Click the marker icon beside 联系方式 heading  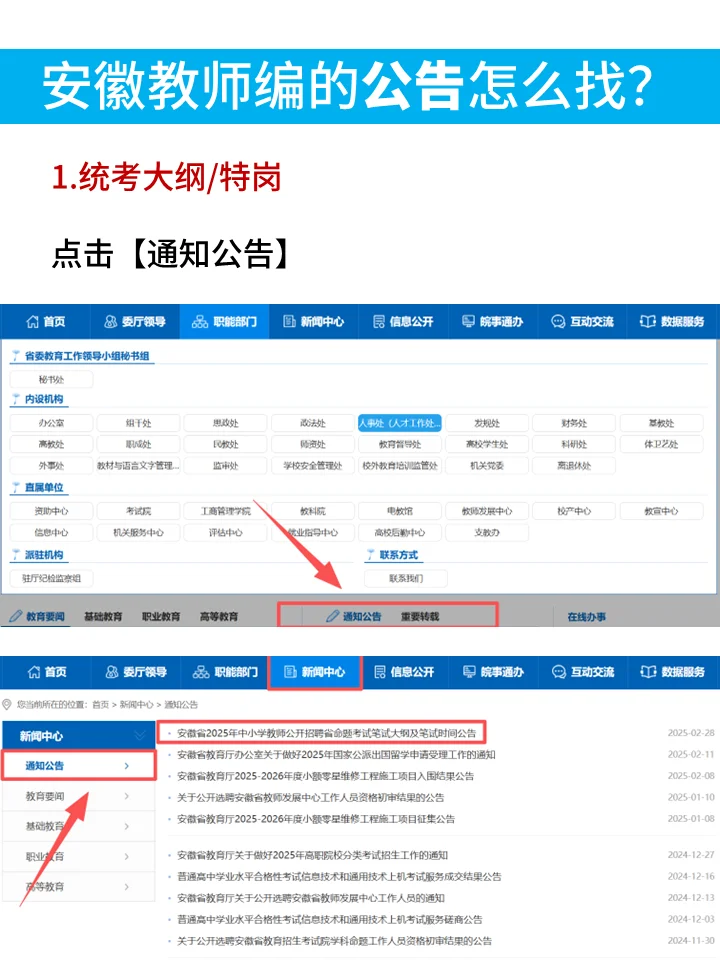pos(370,555)
